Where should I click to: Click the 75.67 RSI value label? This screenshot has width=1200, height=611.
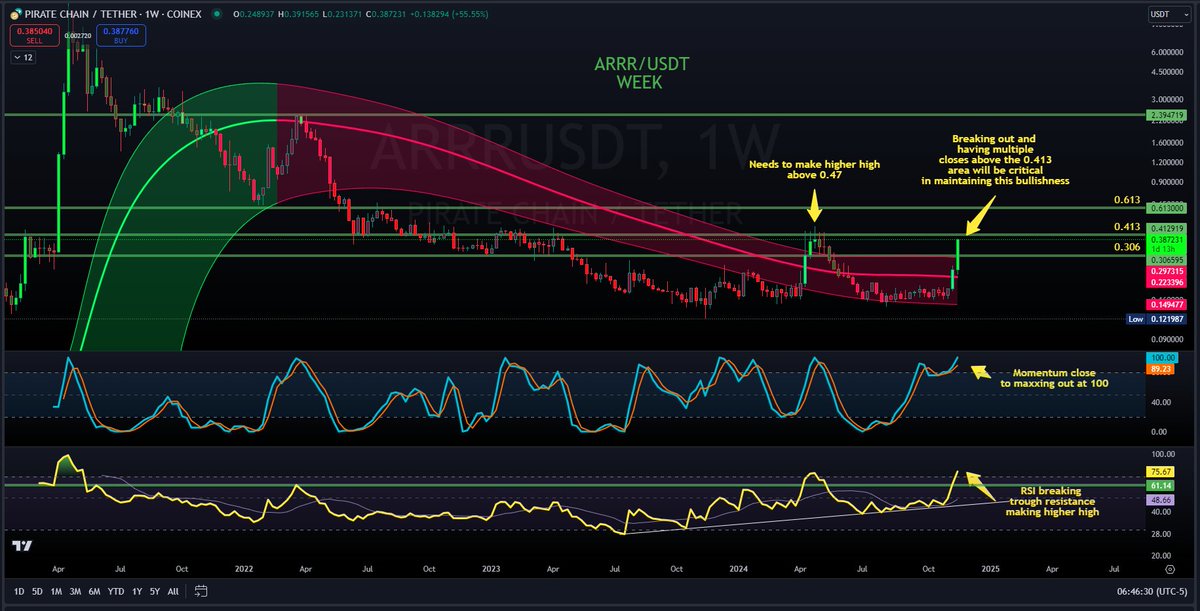click(x=1158, y=470)
